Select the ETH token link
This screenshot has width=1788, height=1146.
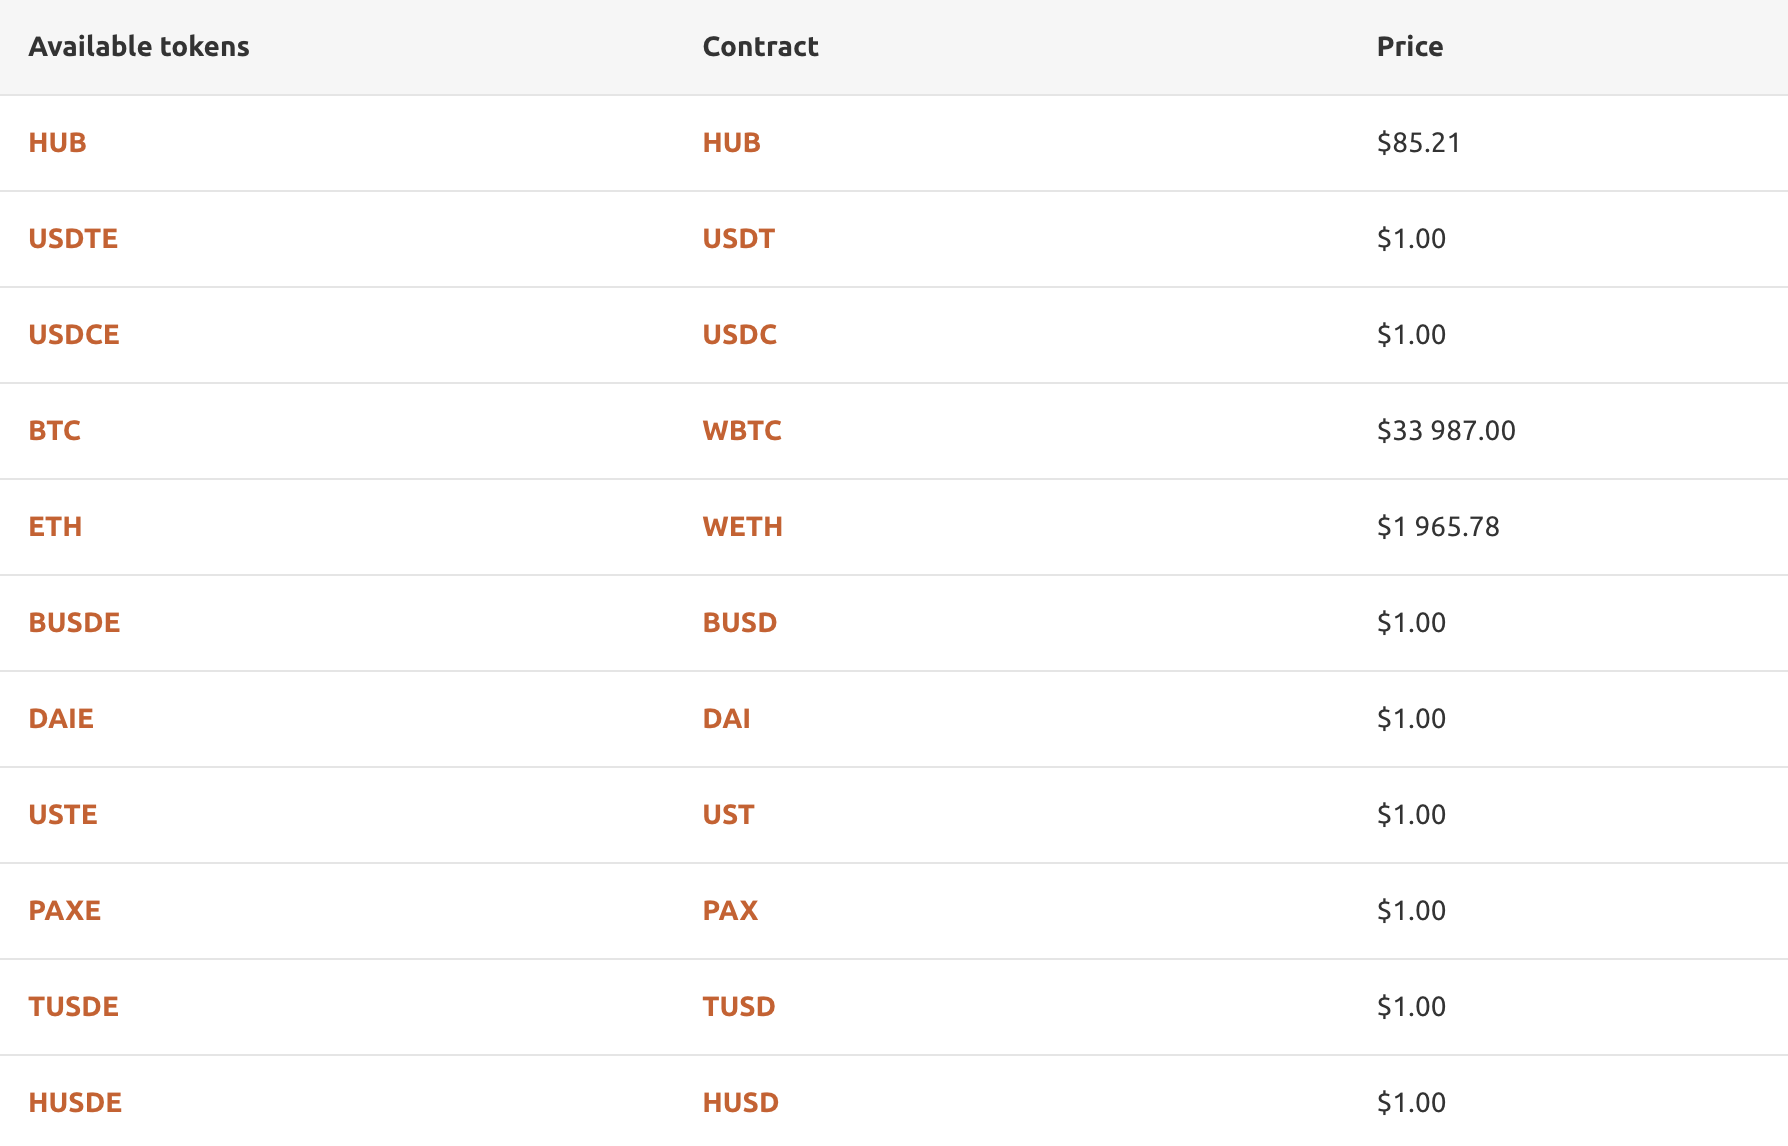(x=55, y=527)
